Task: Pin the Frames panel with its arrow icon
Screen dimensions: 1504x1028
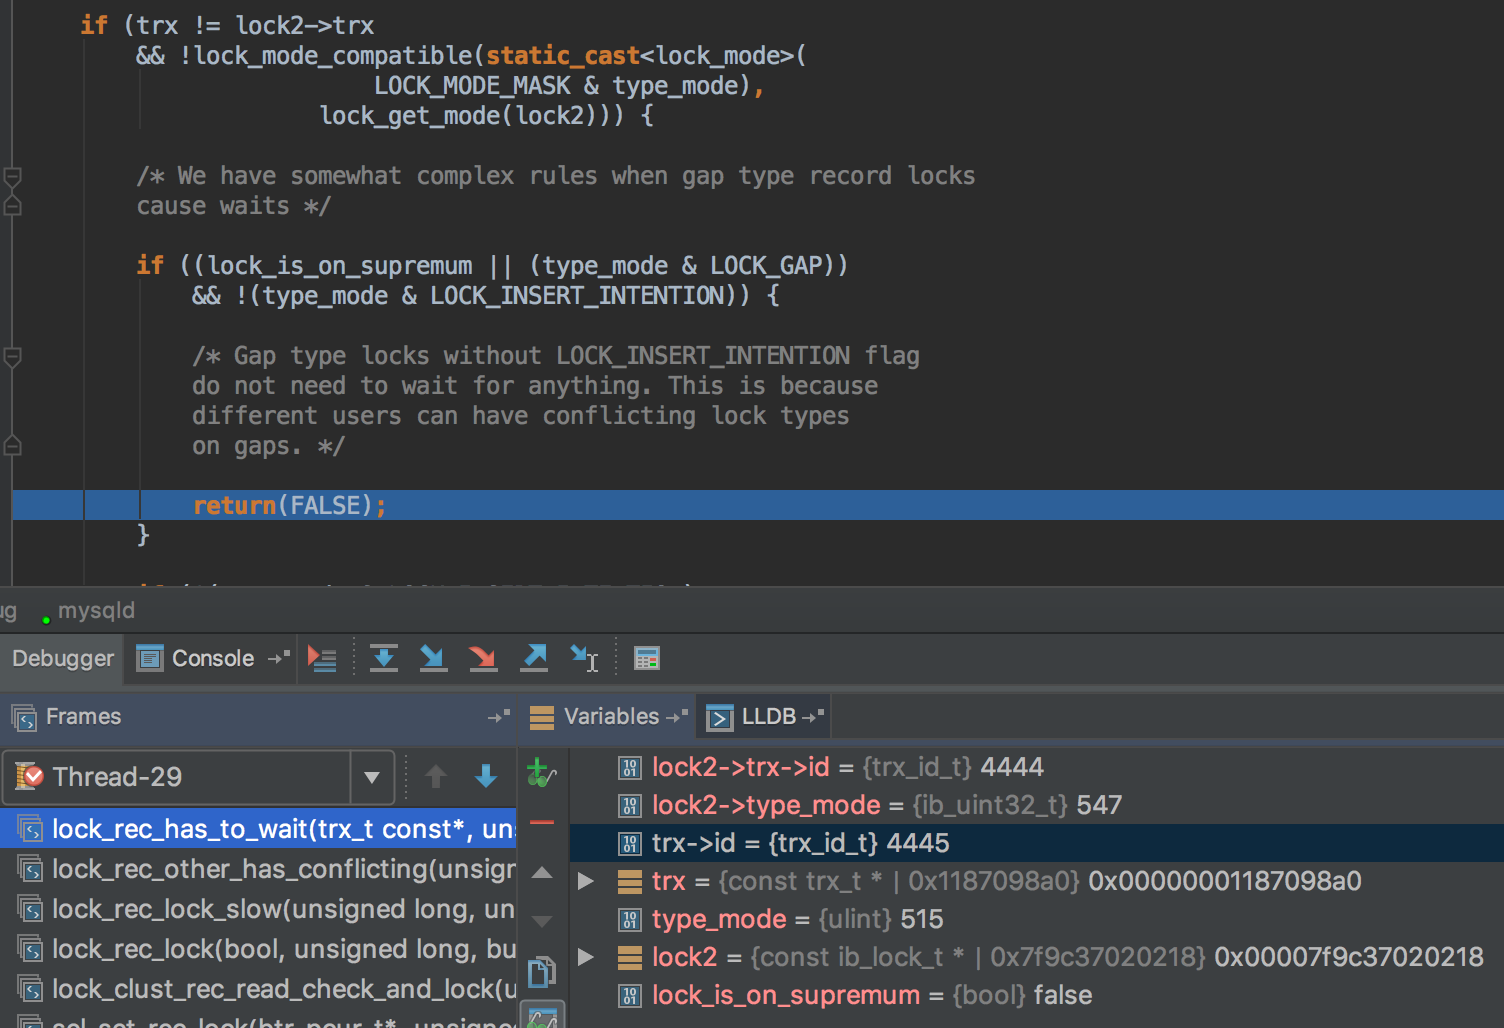Action: click(498, 716)
